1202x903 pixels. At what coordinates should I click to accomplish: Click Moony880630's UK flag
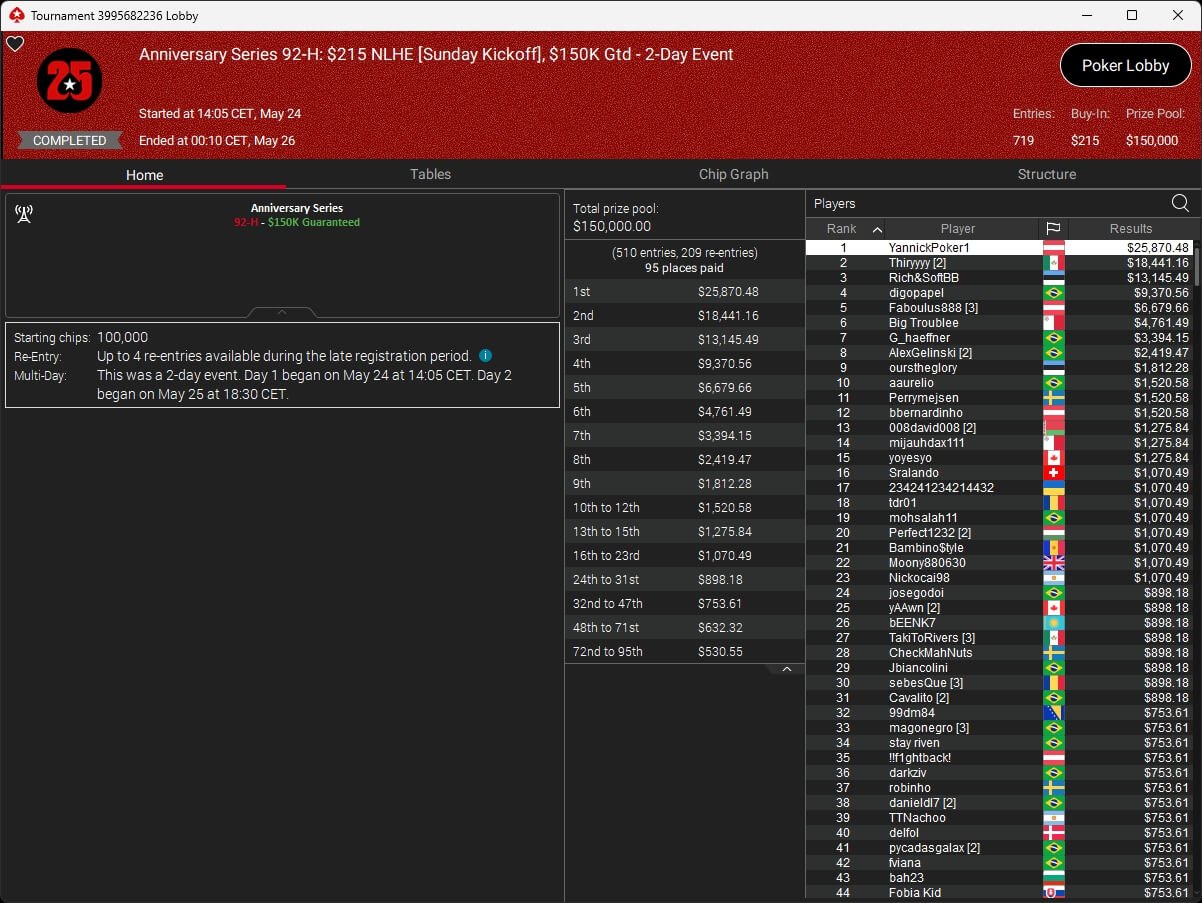click(x=1054, y=563)
